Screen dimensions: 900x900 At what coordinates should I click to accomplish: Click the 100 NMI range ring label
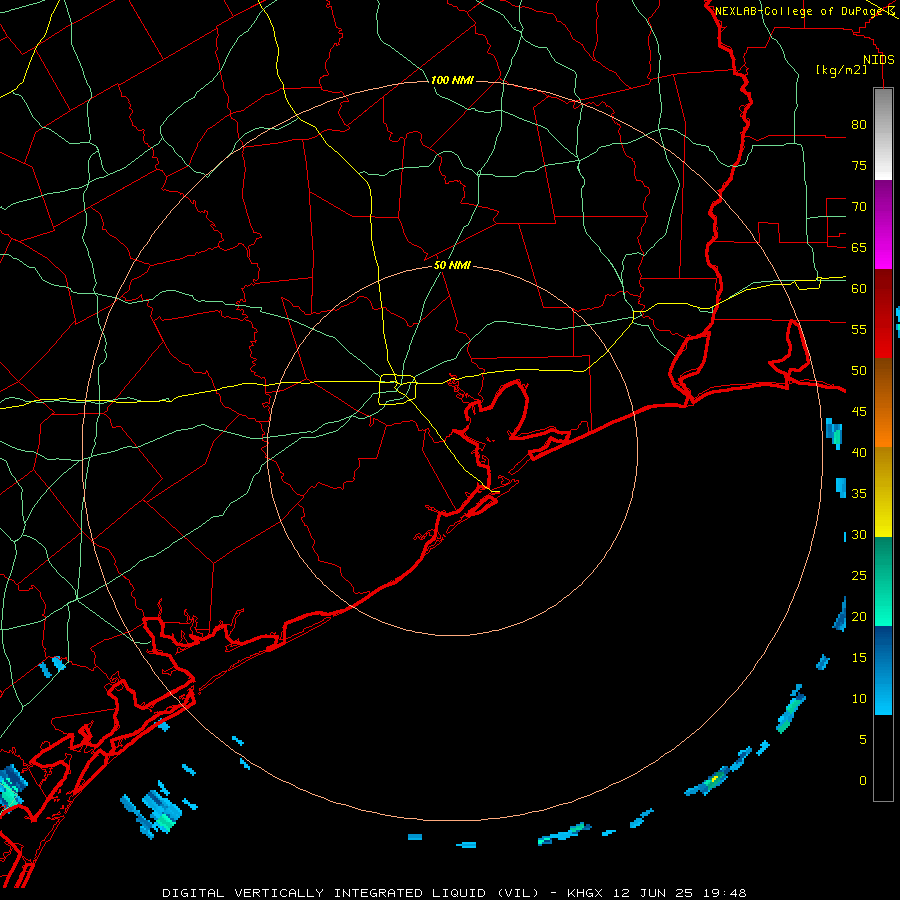(452, 80)
